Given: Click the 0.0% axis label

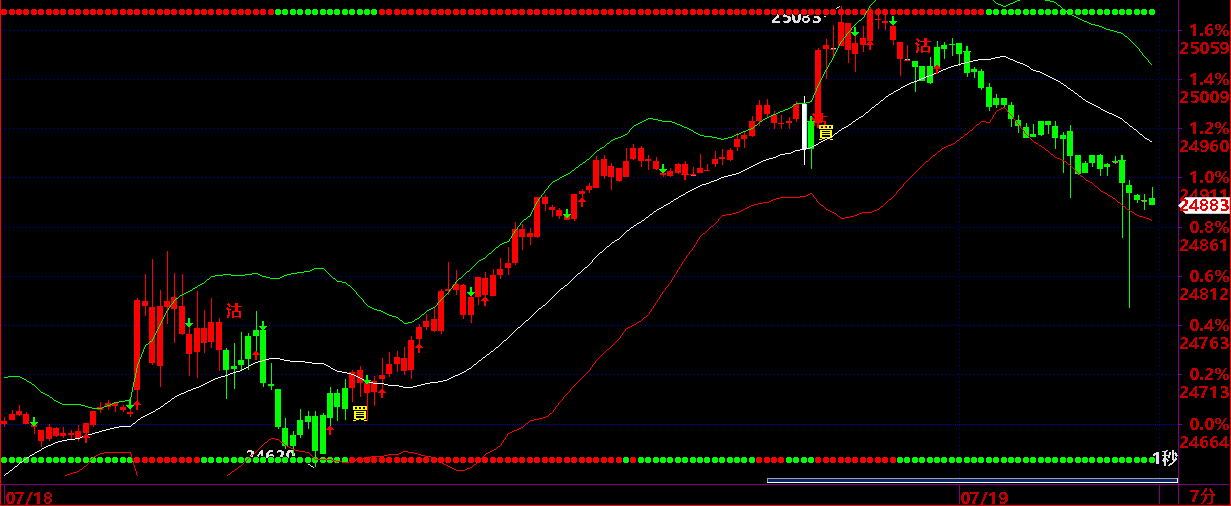Looking at the screenshot, I should click(x=1209, y=424).
